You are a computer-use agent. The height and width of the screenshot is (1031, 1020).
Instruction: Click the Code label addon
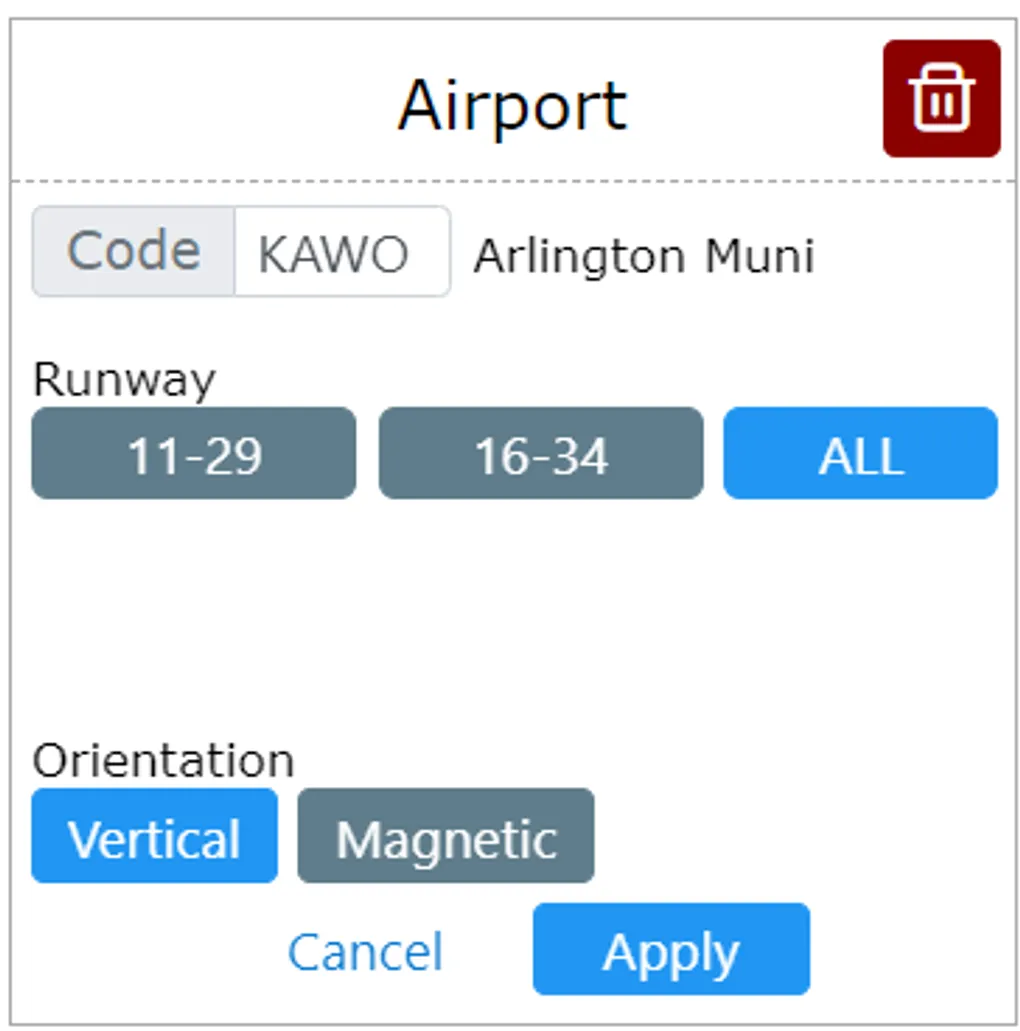[x=134, y=252]
